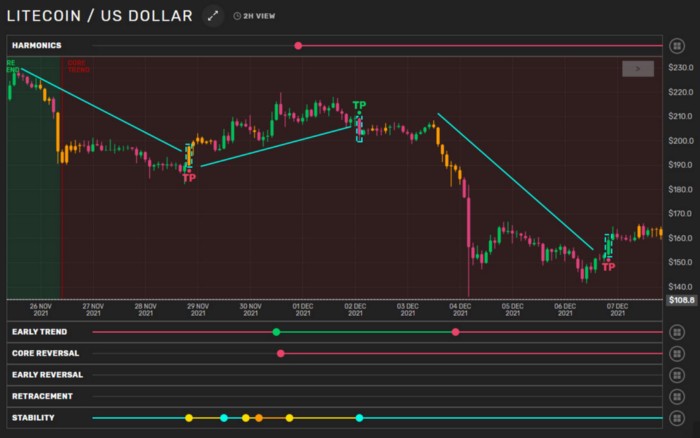Click the grid icon on Retracement row
The image size is (700, 438).
coord(677,396)
